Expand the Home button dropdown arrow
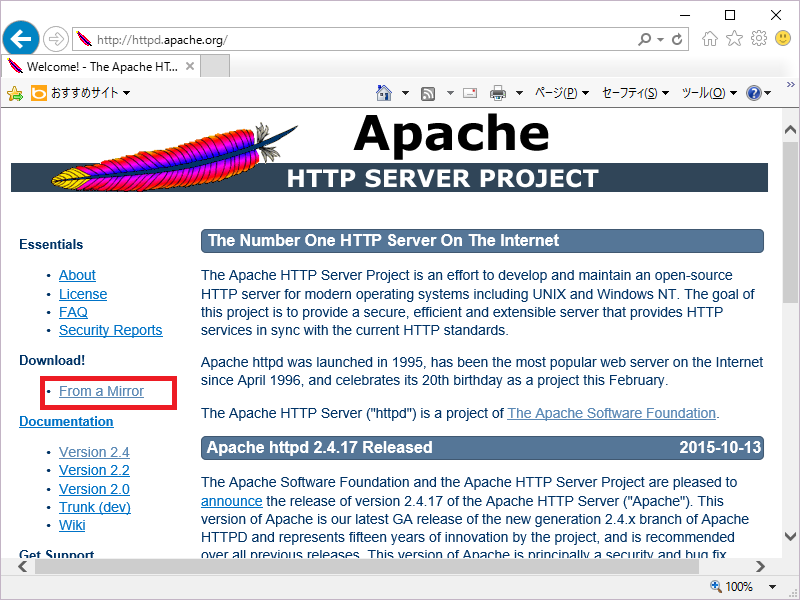Viewport: 800px width, 600px height. click(405, 93)
